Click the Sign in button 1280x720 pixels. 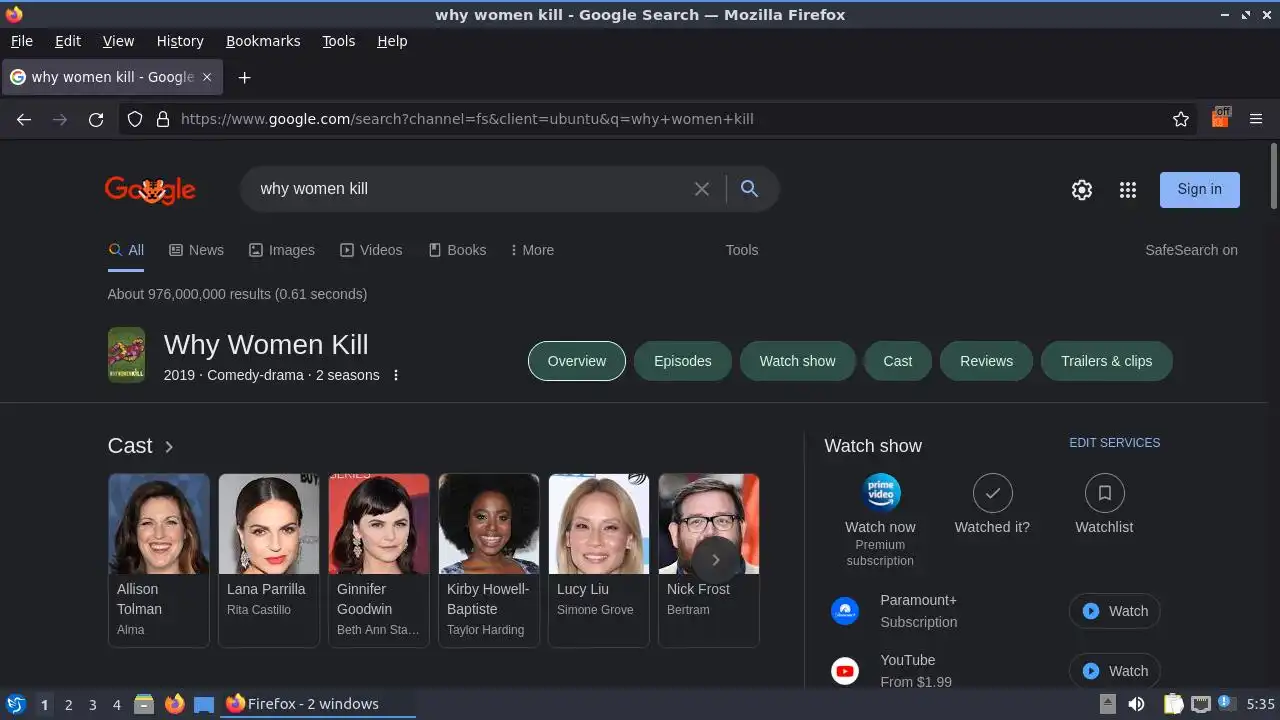[x=1199, y=189]
